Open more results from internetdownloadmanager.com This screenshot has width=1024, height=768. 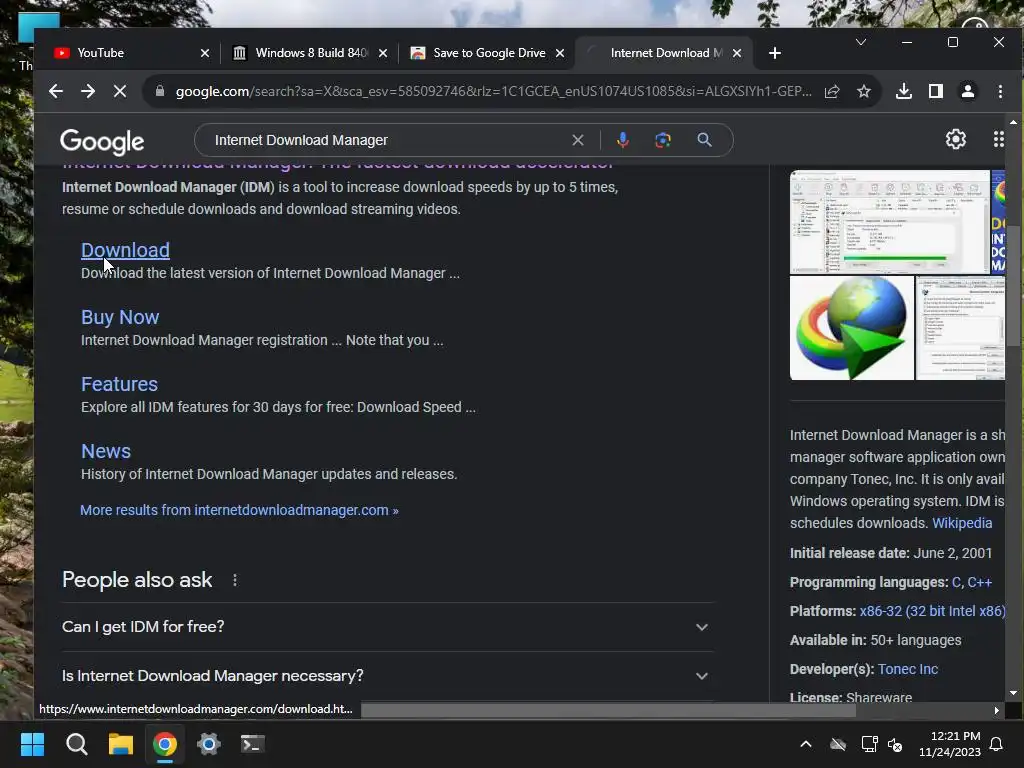point(239,510)
